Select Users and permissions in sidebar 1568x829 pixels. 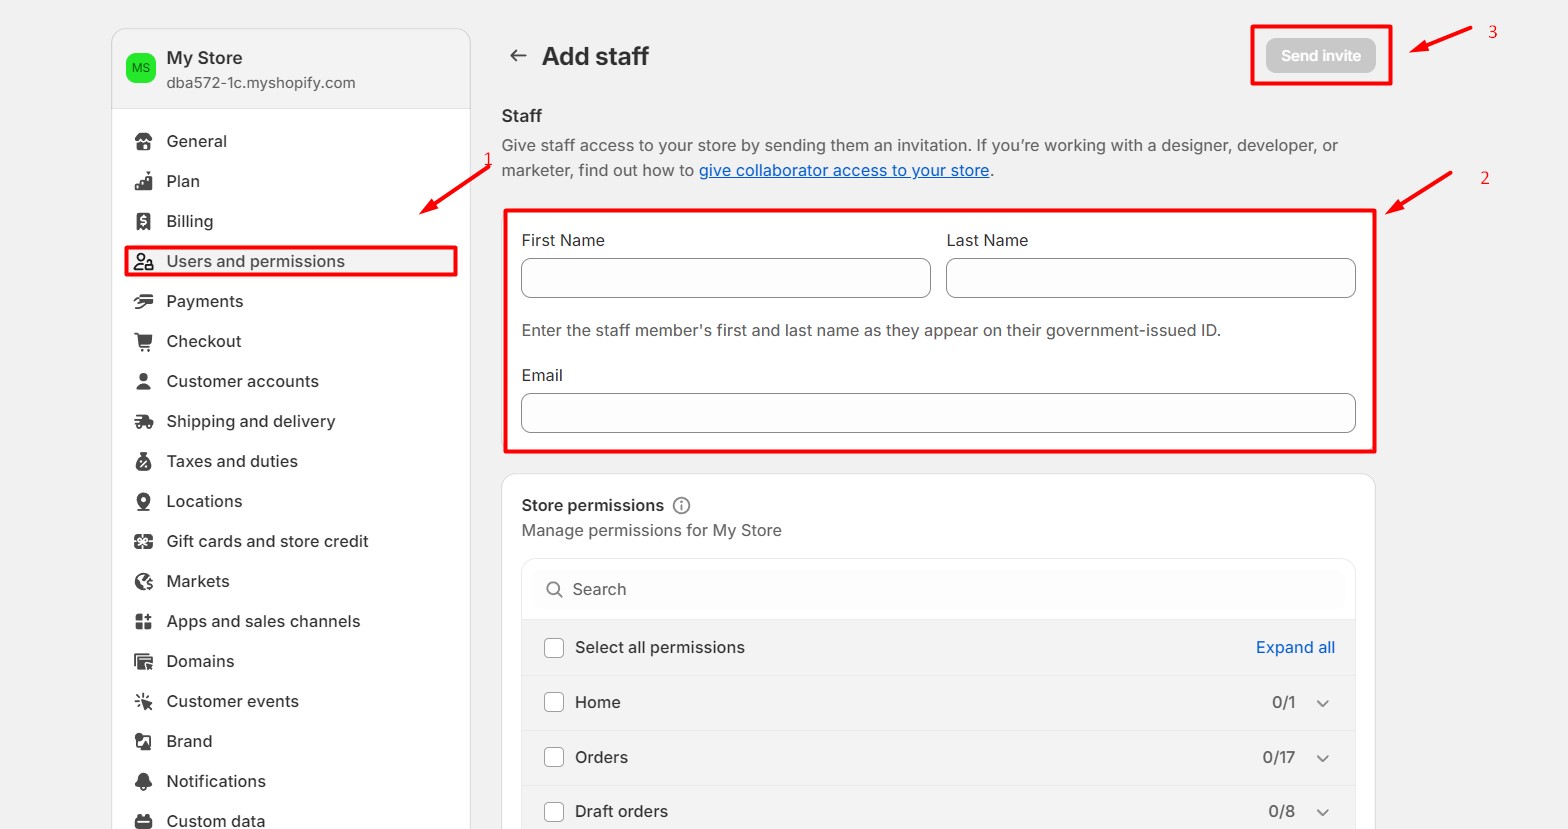(x=291, y=261)
